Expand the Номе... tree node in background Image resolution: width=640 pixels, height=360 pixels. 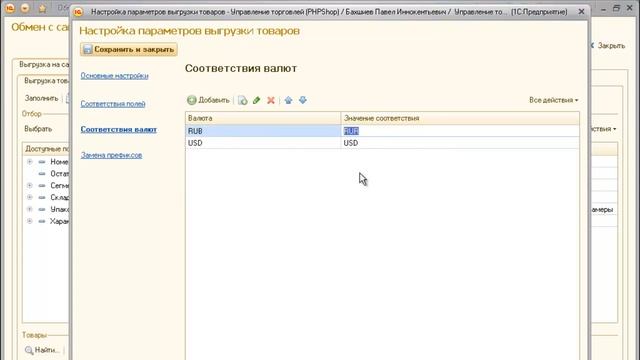coord(29,162)
